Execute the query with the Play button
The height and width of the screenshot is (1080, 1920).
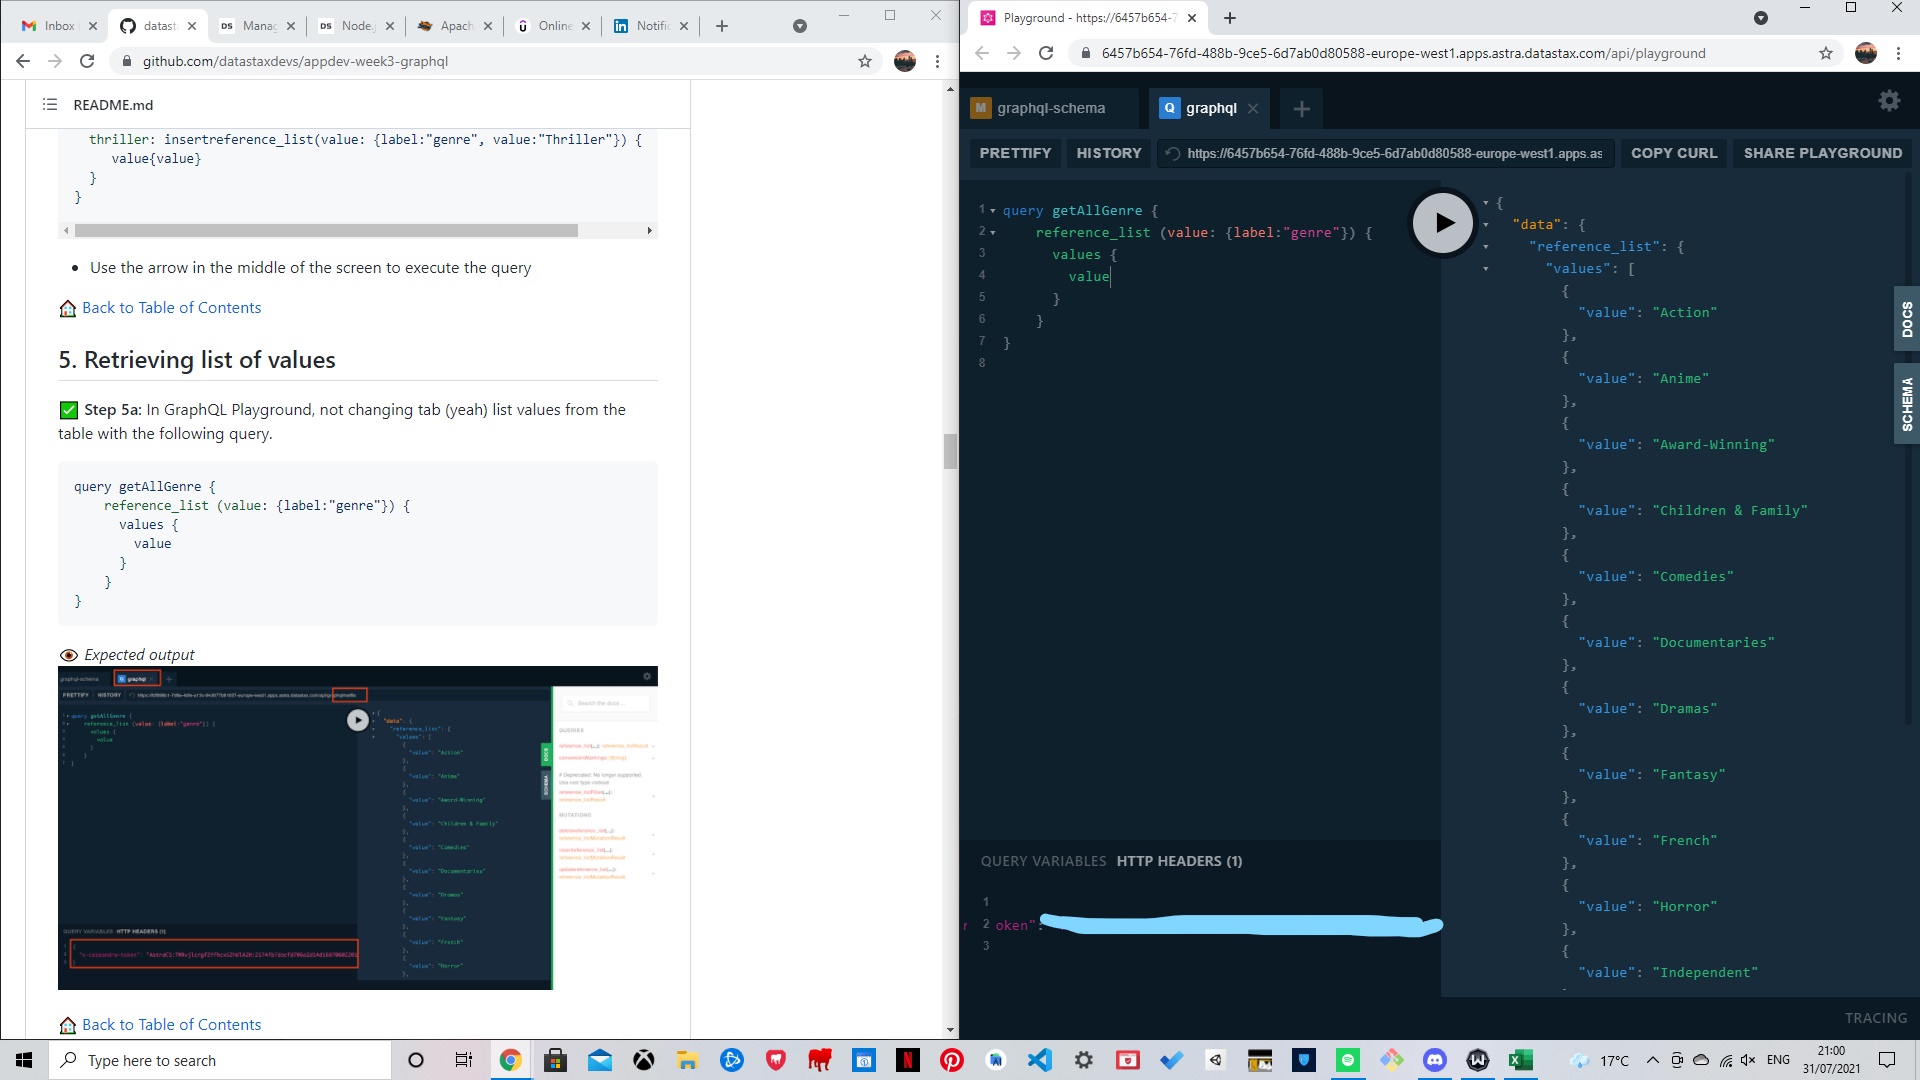coord(1442,222)
